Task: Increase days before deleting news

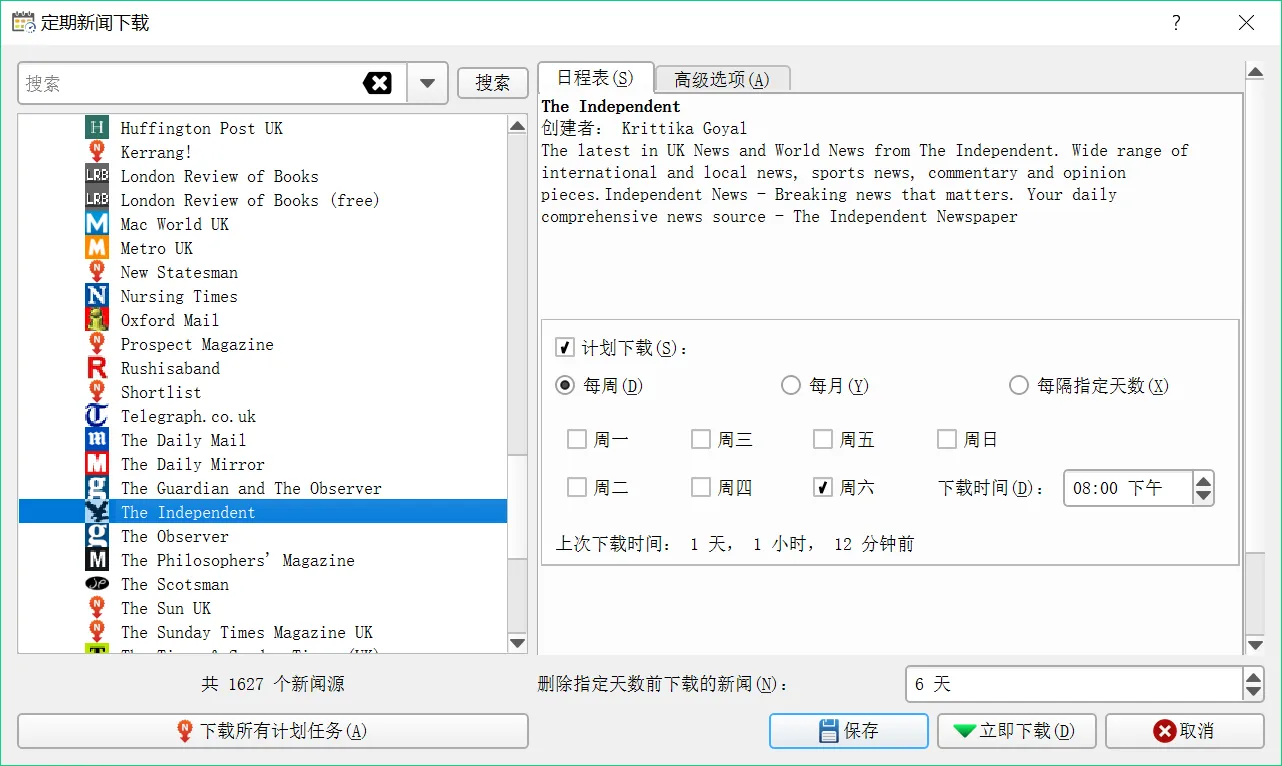Action: tap(1254, 677)
